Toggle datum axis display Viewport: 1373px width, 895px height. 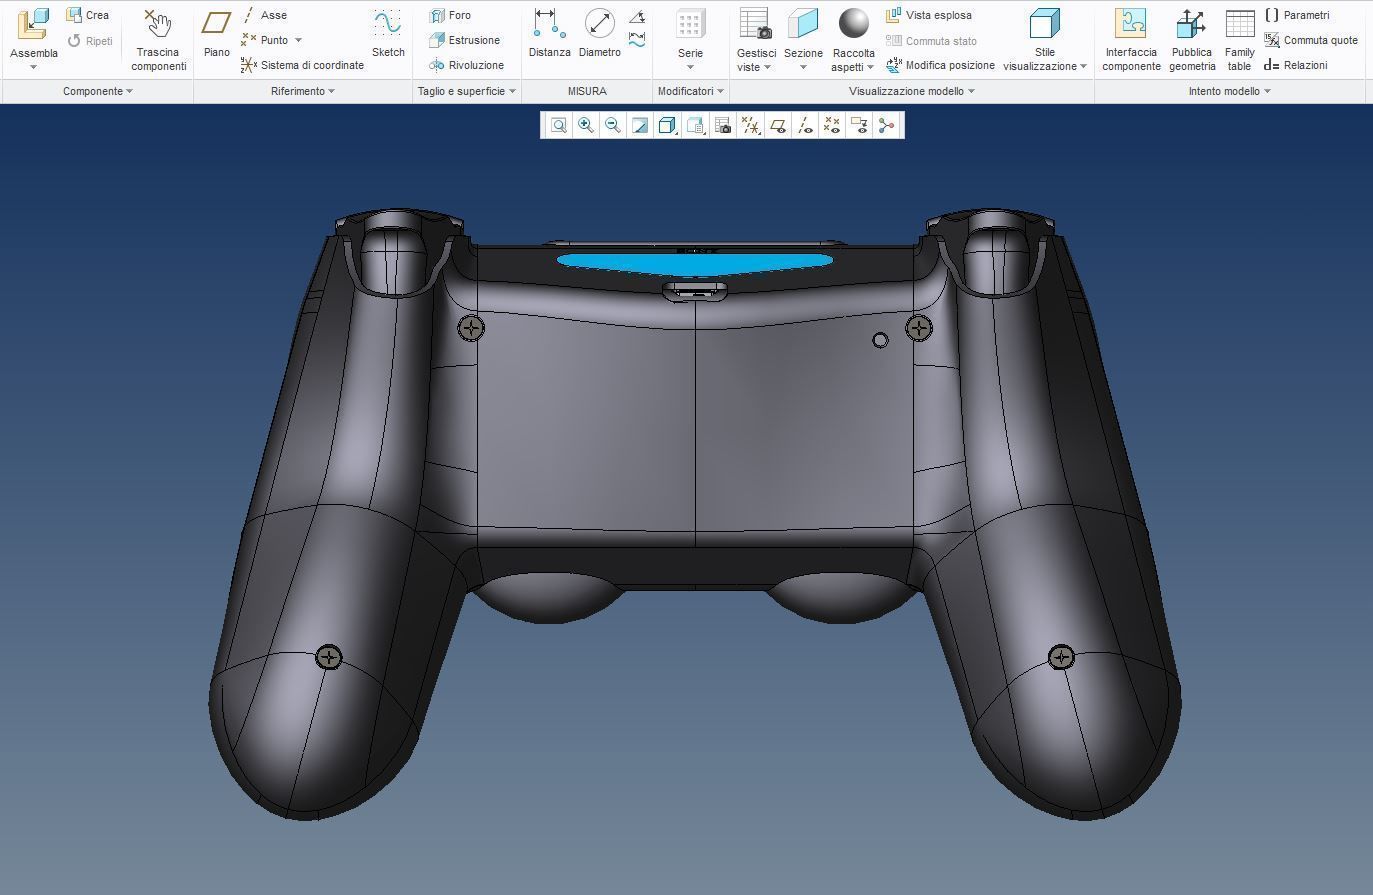(x=805, y=125)
